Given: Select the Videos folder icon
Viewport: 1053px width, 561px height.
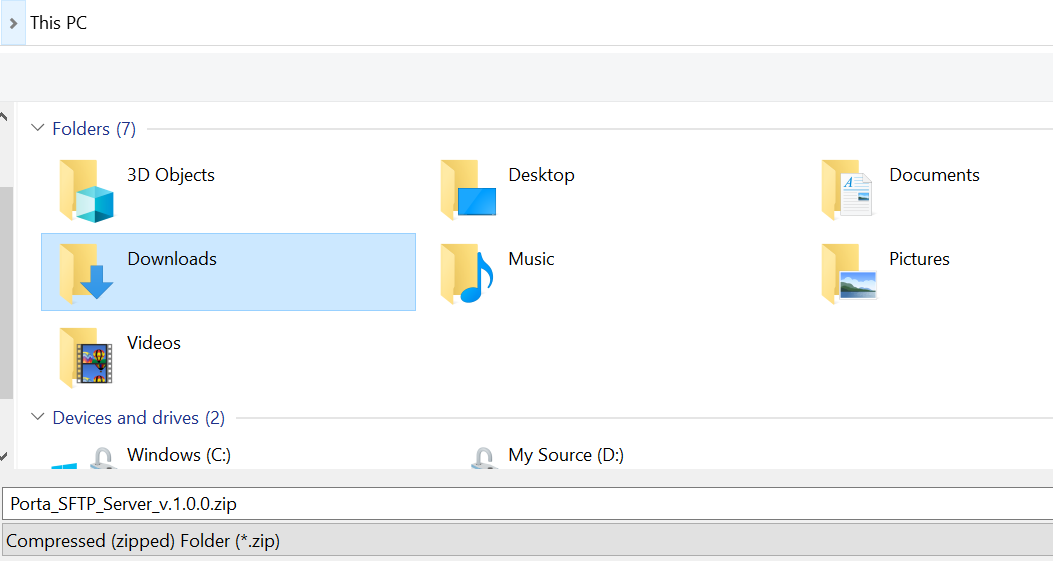Looking at the screenshot, I should point(86,358).
